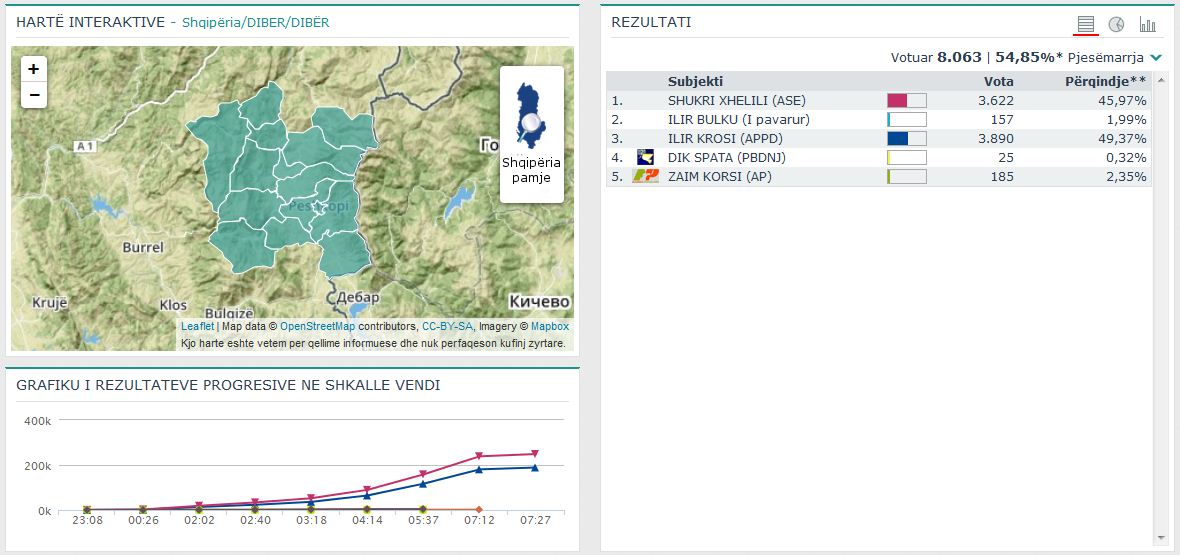The width and height of the screenshot is (1180, 555).
Task: Select the ILIR BULKU (I pavarur) row
Action: point(738,119)
